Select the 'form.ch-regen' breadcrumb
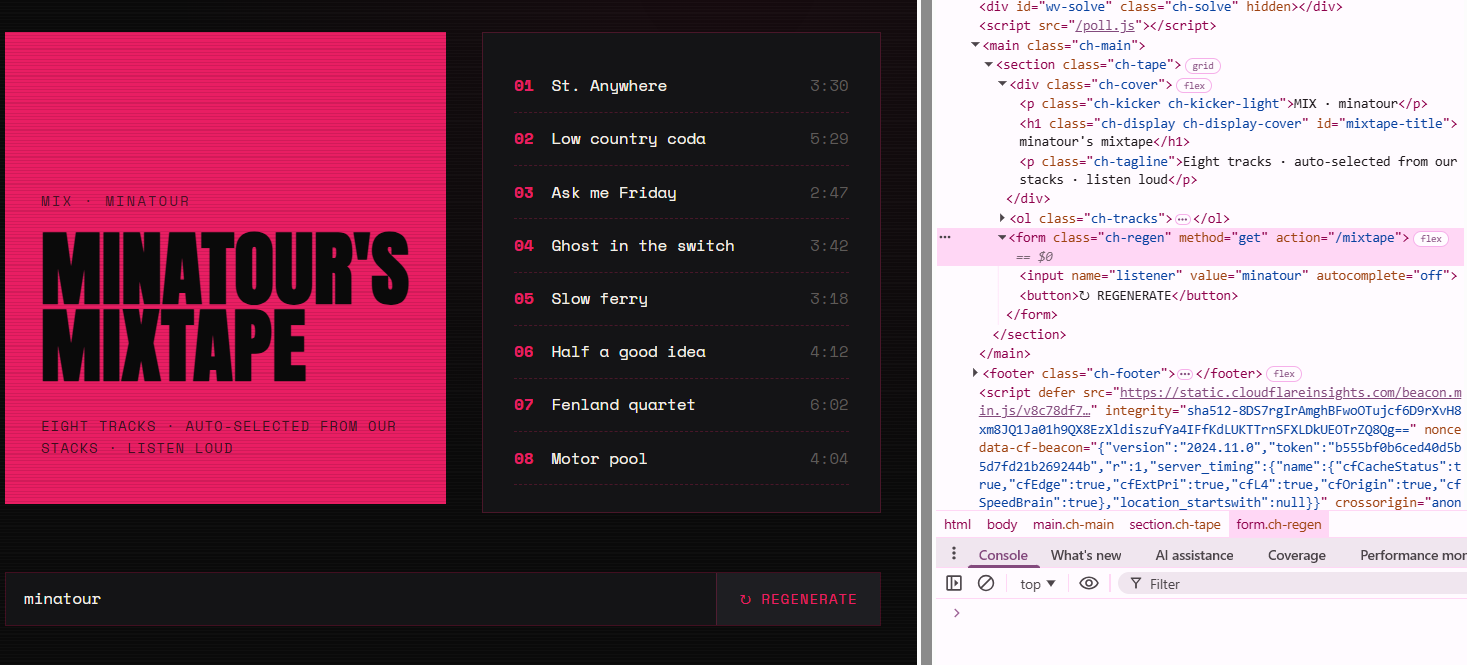This screenshot has height=665, width=1467. (1279, 524)
